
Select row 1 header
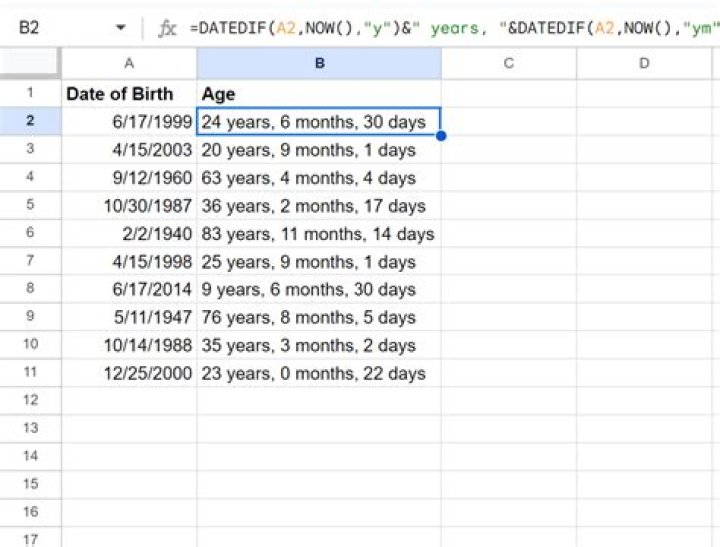(x=30, y=94)
